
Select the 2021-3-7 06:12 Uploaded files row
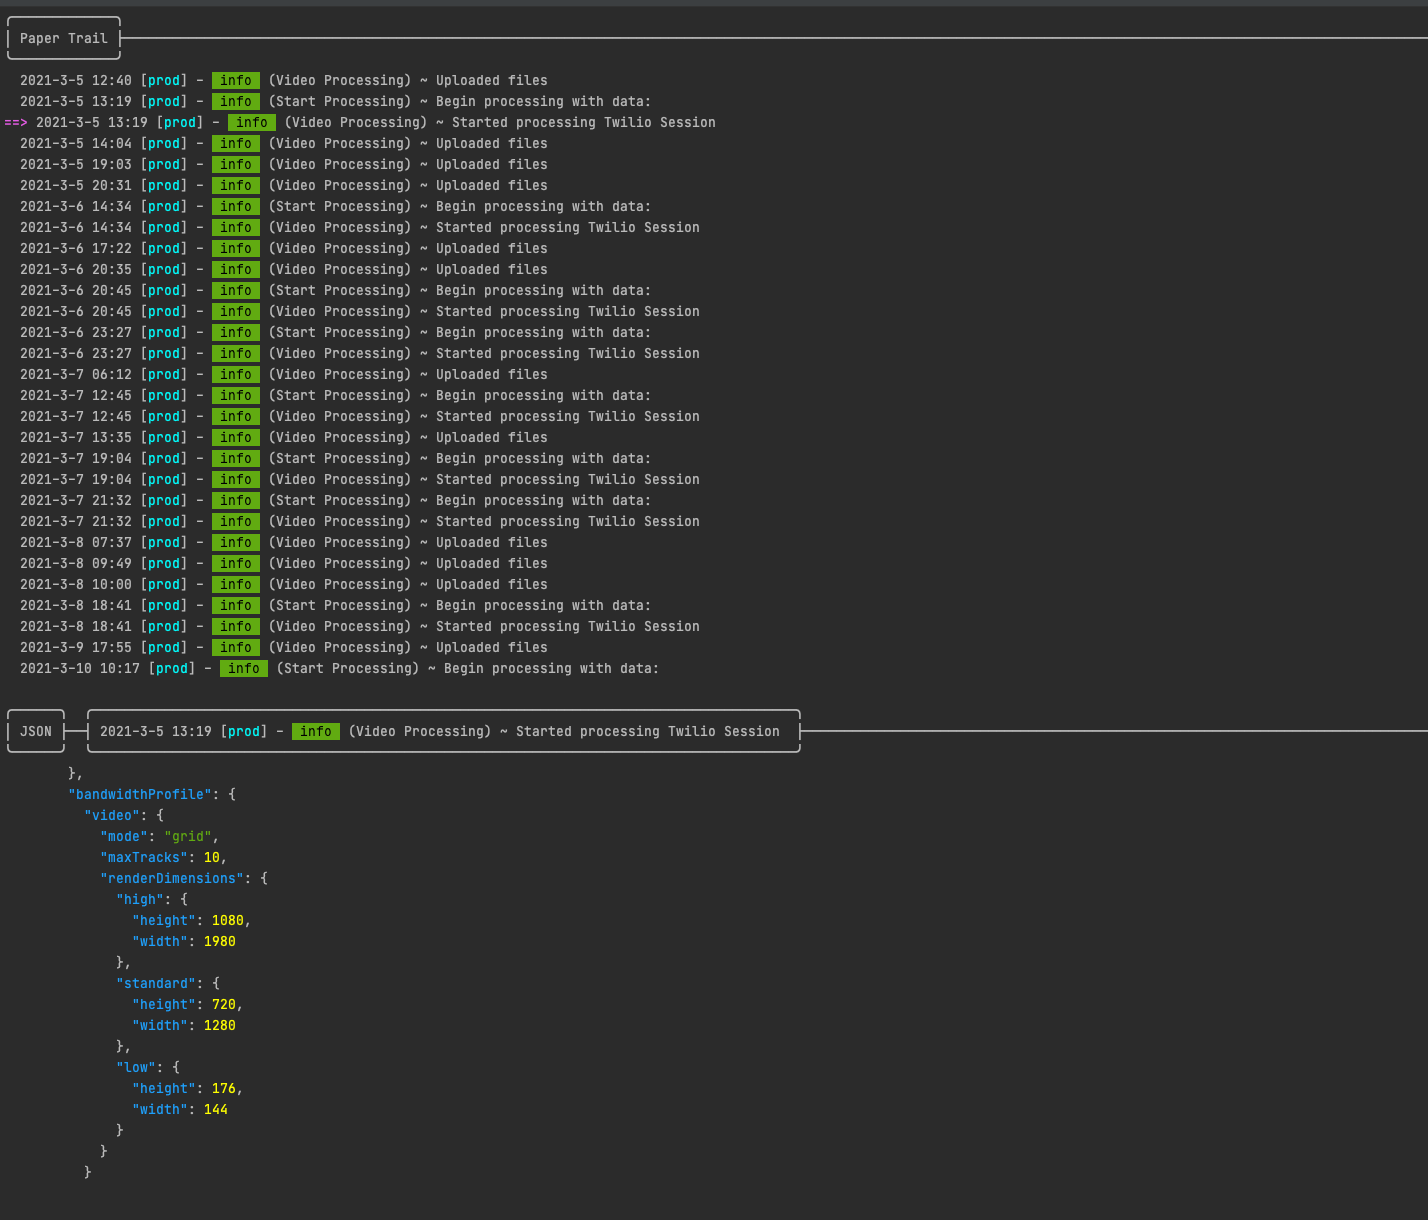284,374
